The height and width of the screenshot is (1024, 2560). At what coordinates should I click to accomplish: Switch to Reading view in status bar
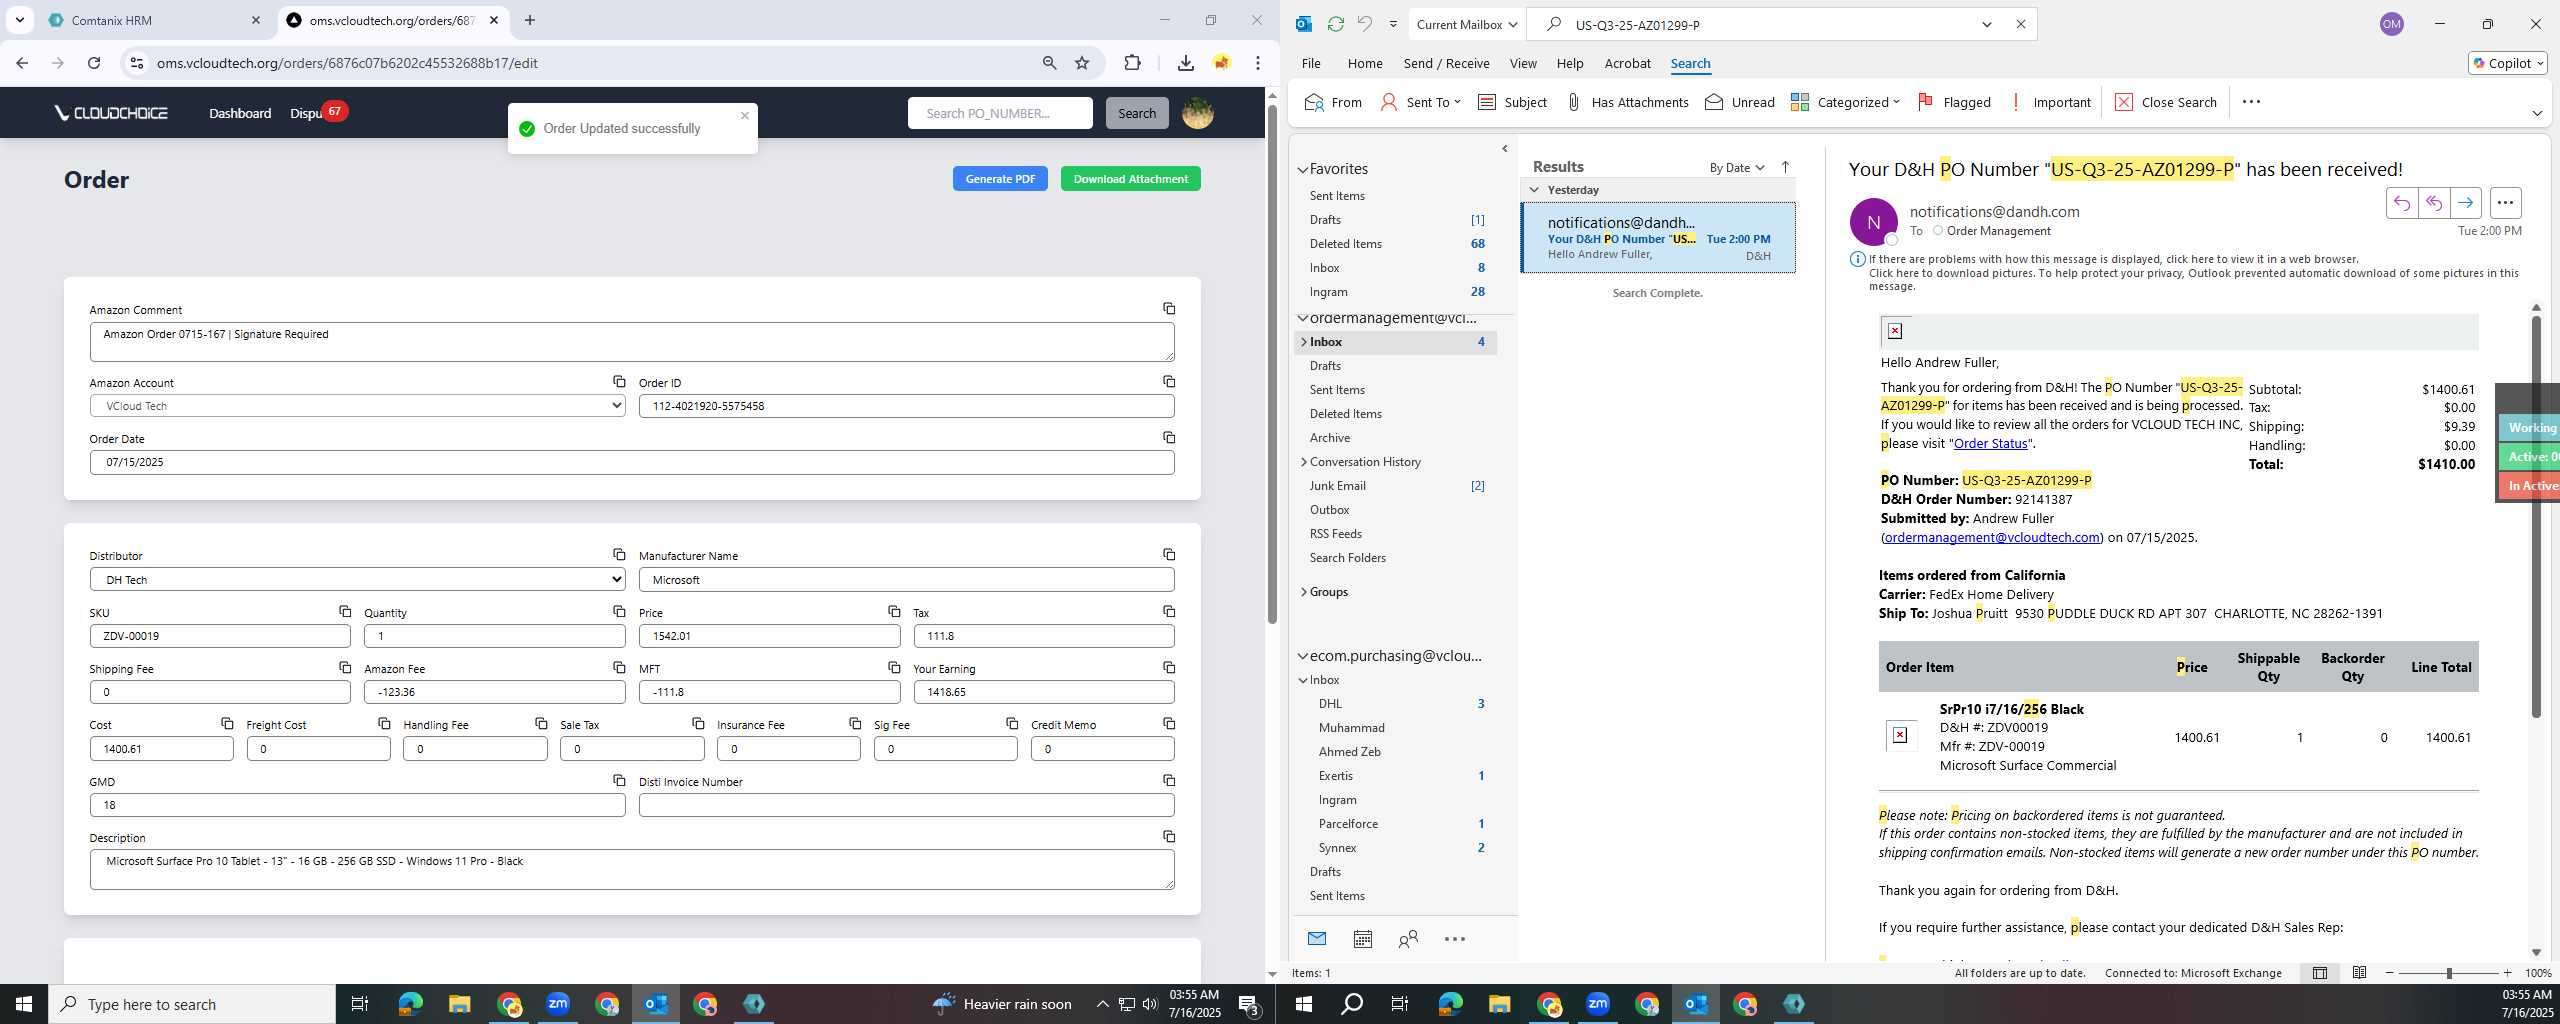[x=2359, y=973]
